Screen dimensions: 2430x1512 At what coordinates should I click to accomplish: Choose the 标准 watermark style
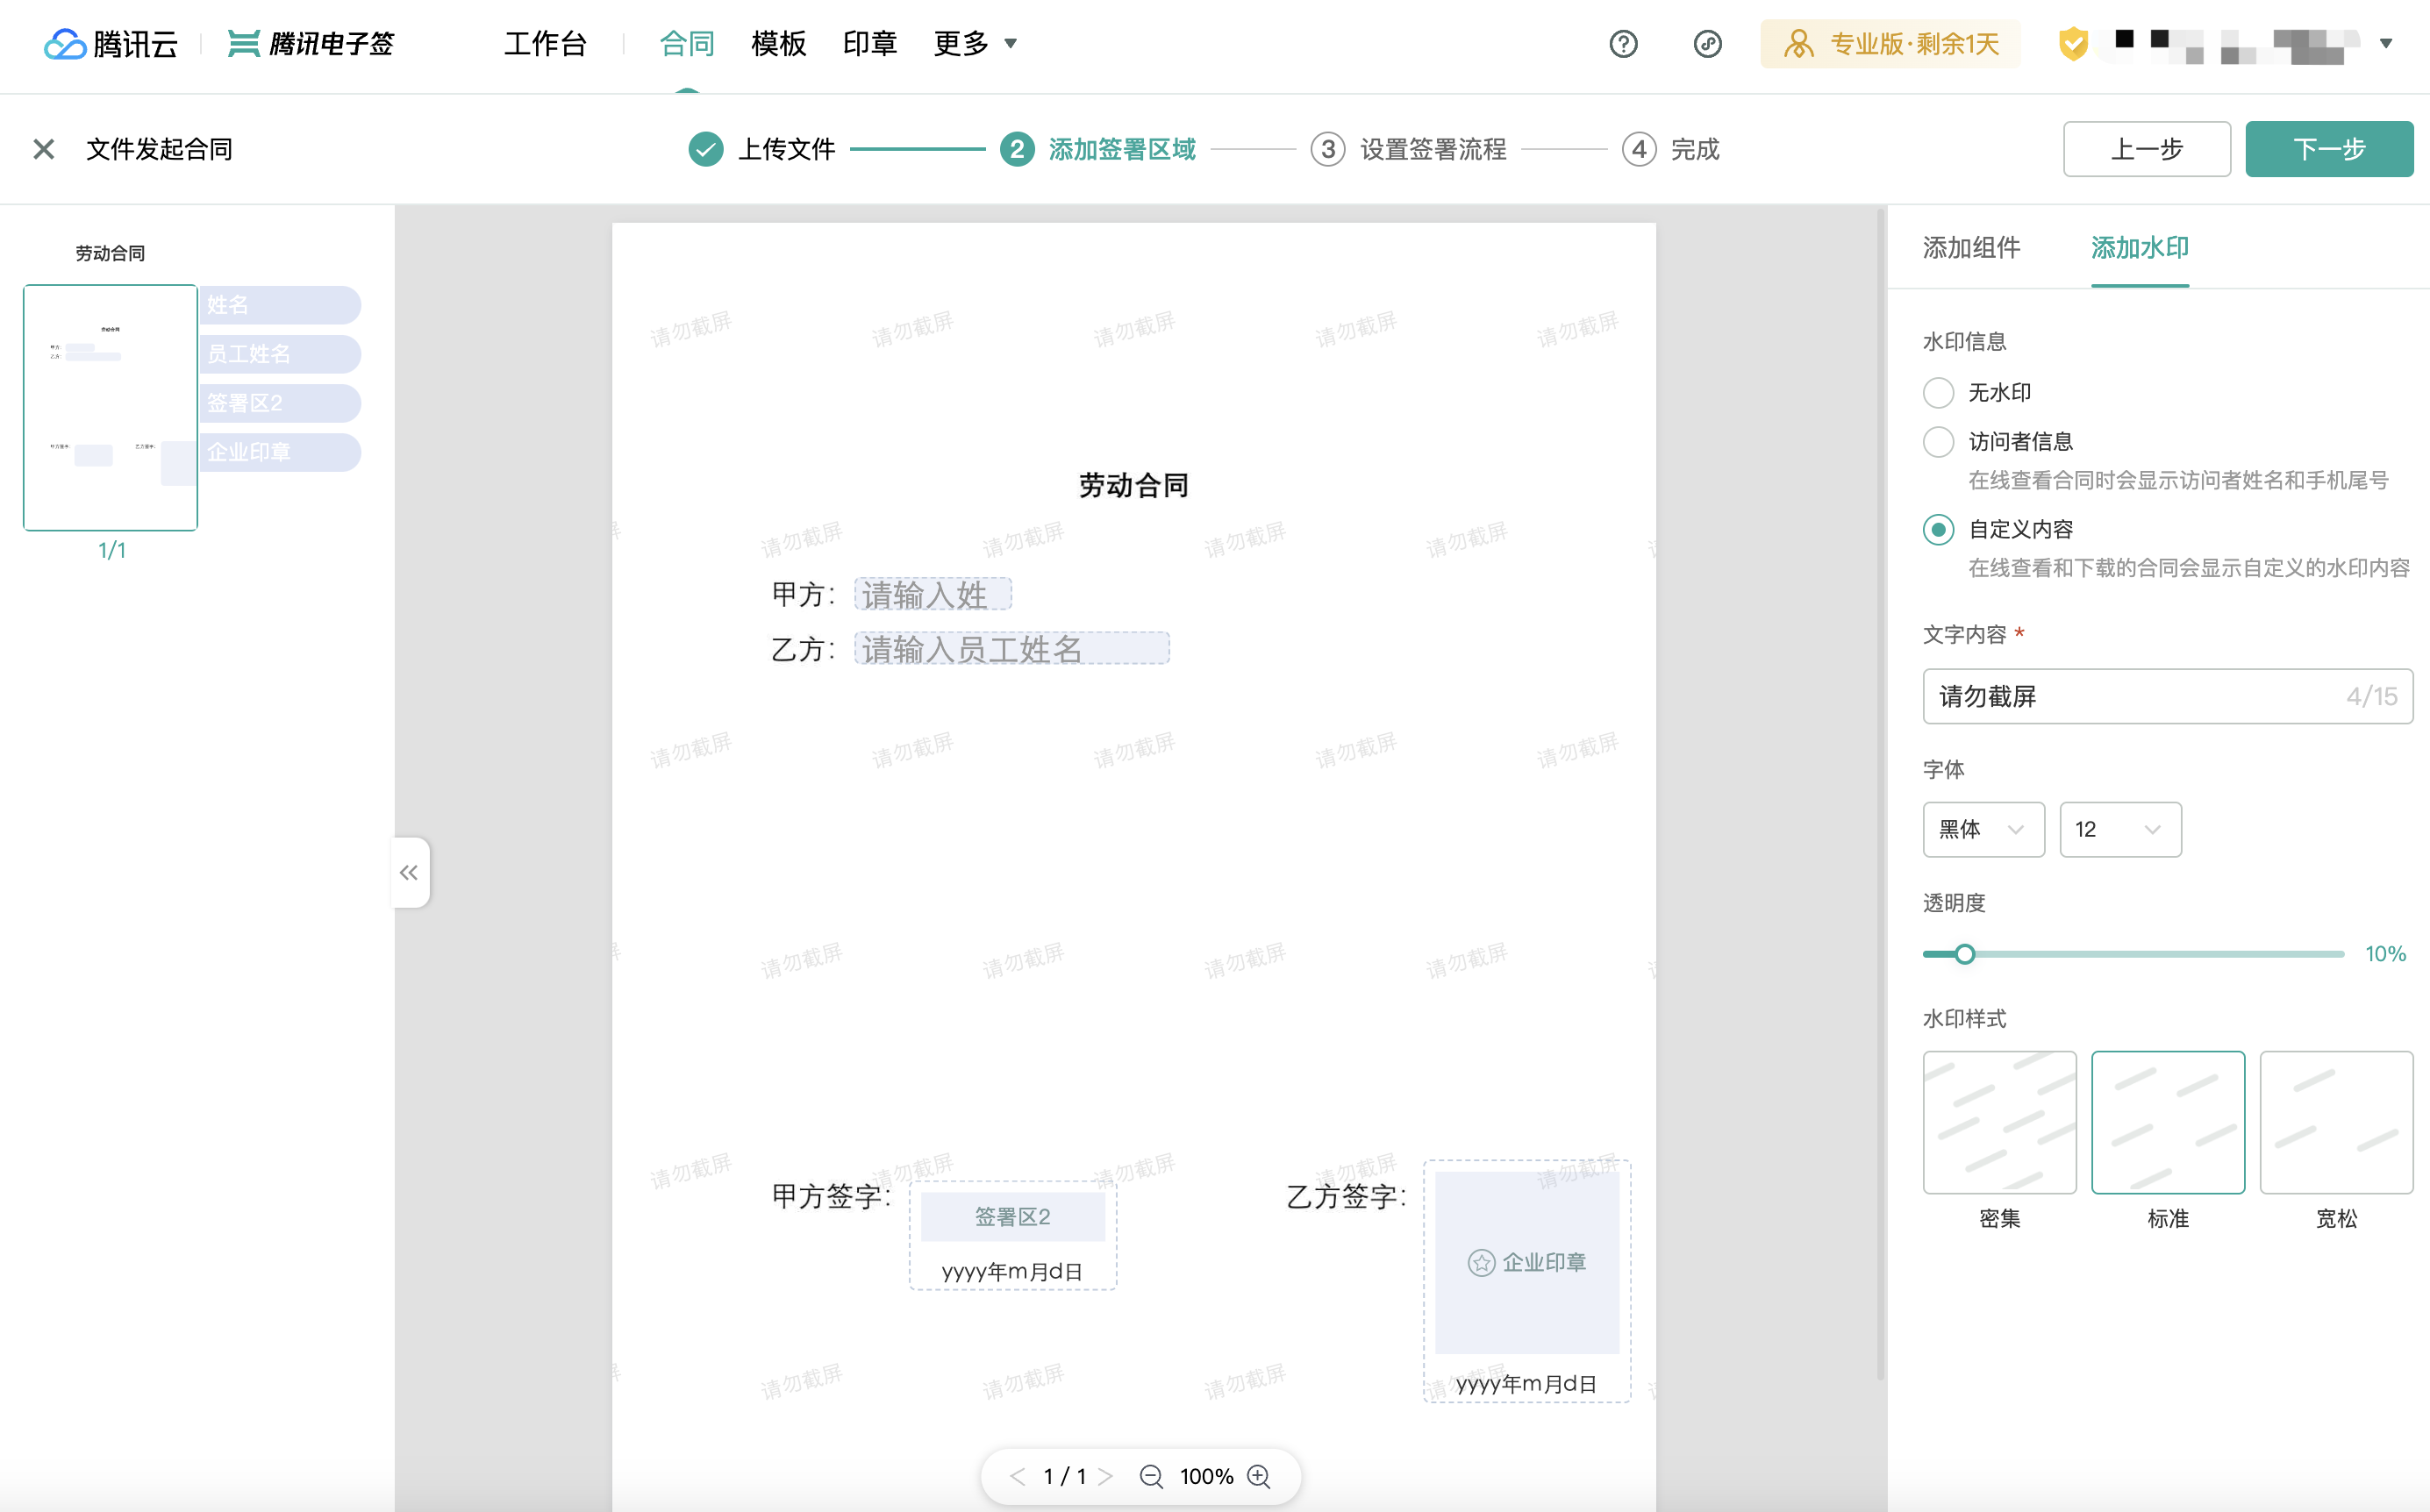tap(2168, 1122)
